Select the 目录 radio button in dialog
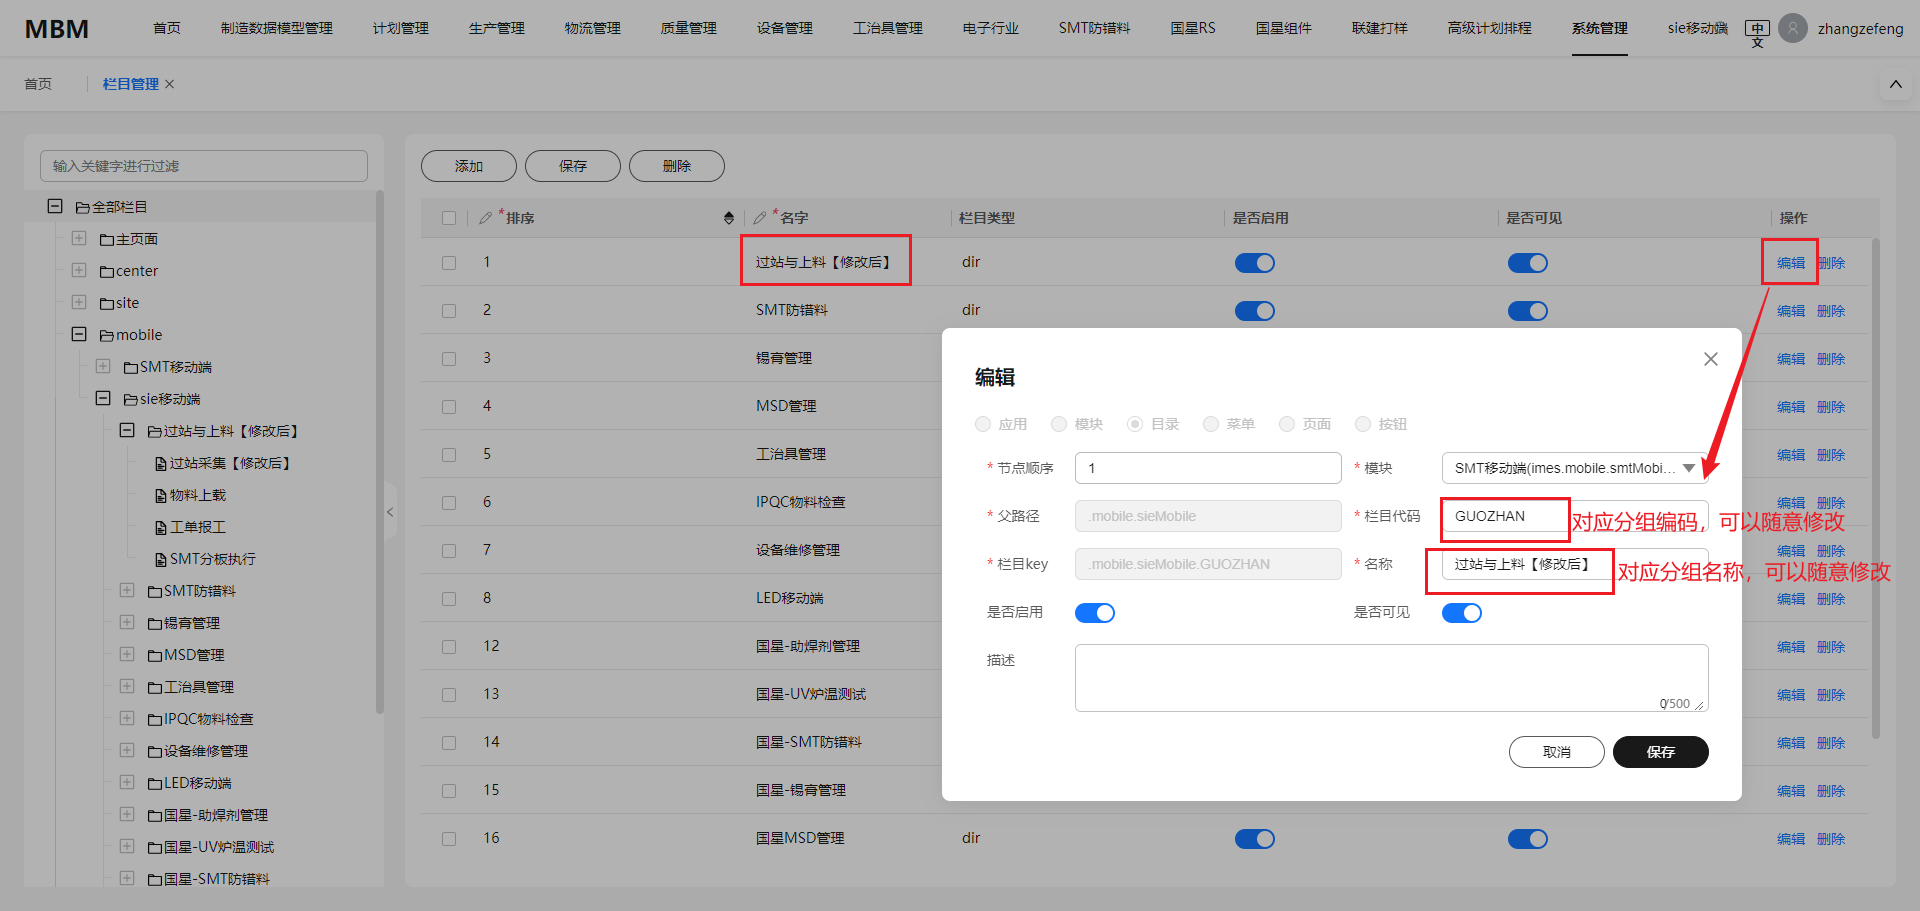 pyautogui.click(x=1135, y=424)
